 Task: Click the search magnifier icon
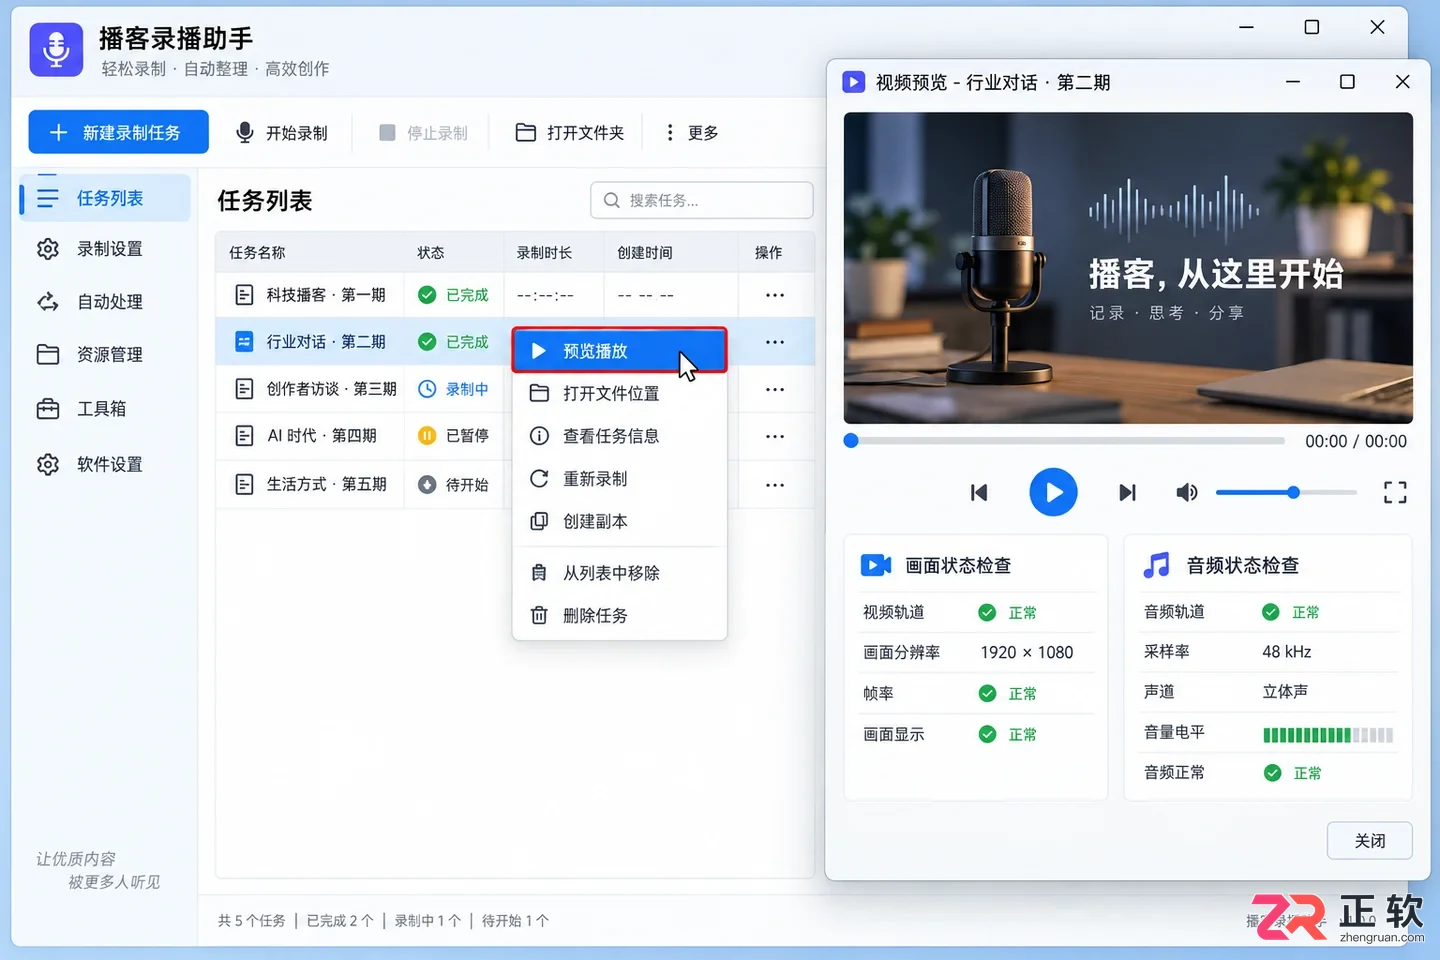[x=611, y=200]
